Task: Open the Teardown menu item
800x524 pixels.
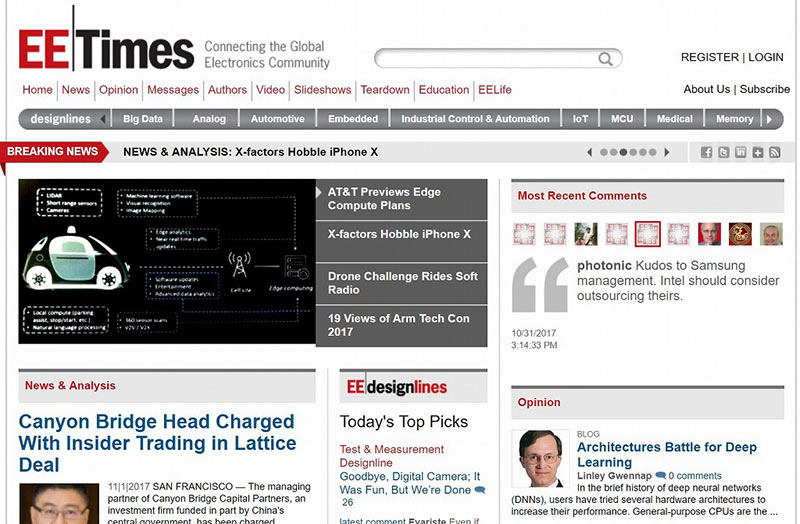Action: (x=385, y=89)
